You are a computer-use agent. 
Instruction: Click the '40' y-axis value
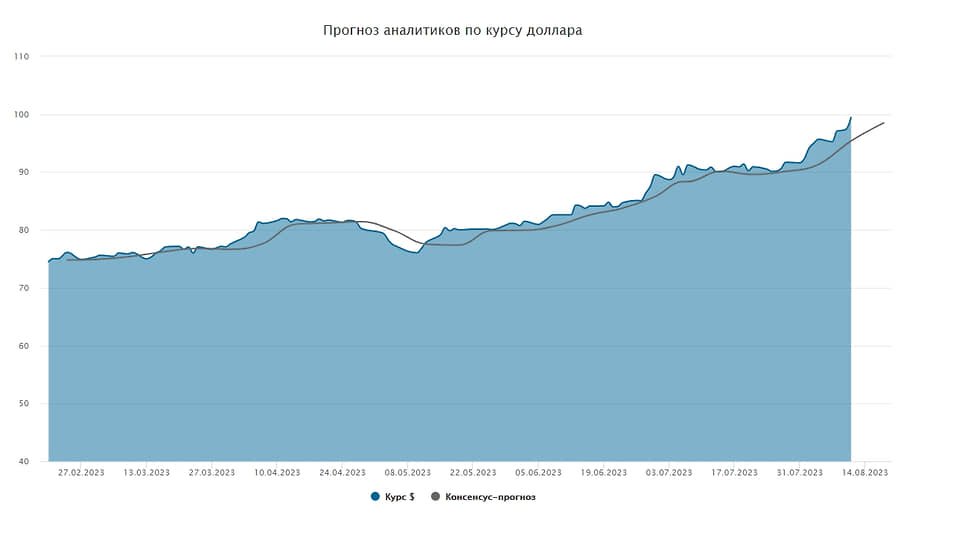pyautogui.click(x=23, y=461)
